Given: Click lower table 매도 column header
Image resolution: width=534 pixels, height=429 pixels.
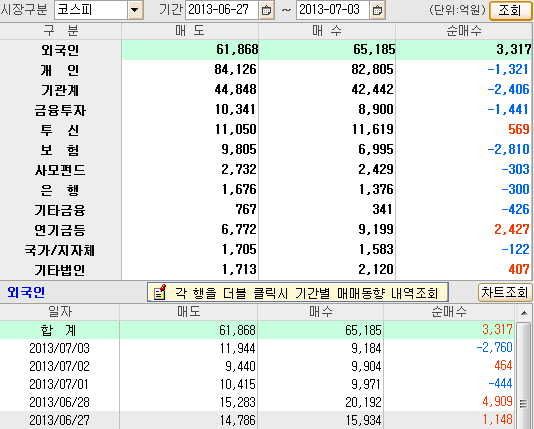Looking at the screenshot, I should 188,312.
